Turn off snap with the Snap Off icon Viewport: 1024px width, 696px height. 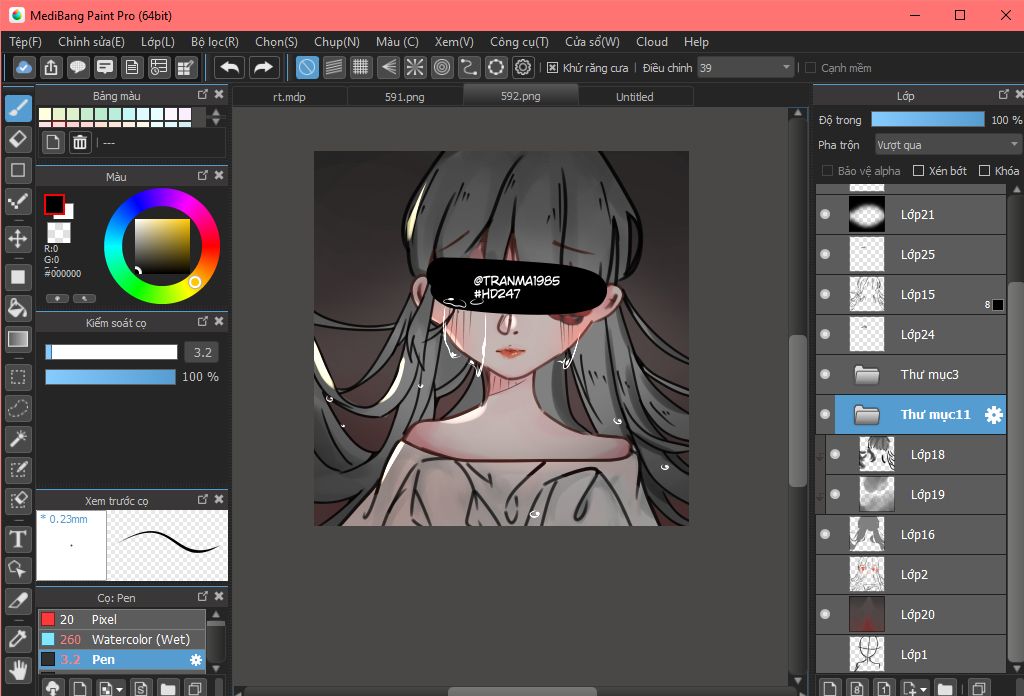(x=307, y=67)
